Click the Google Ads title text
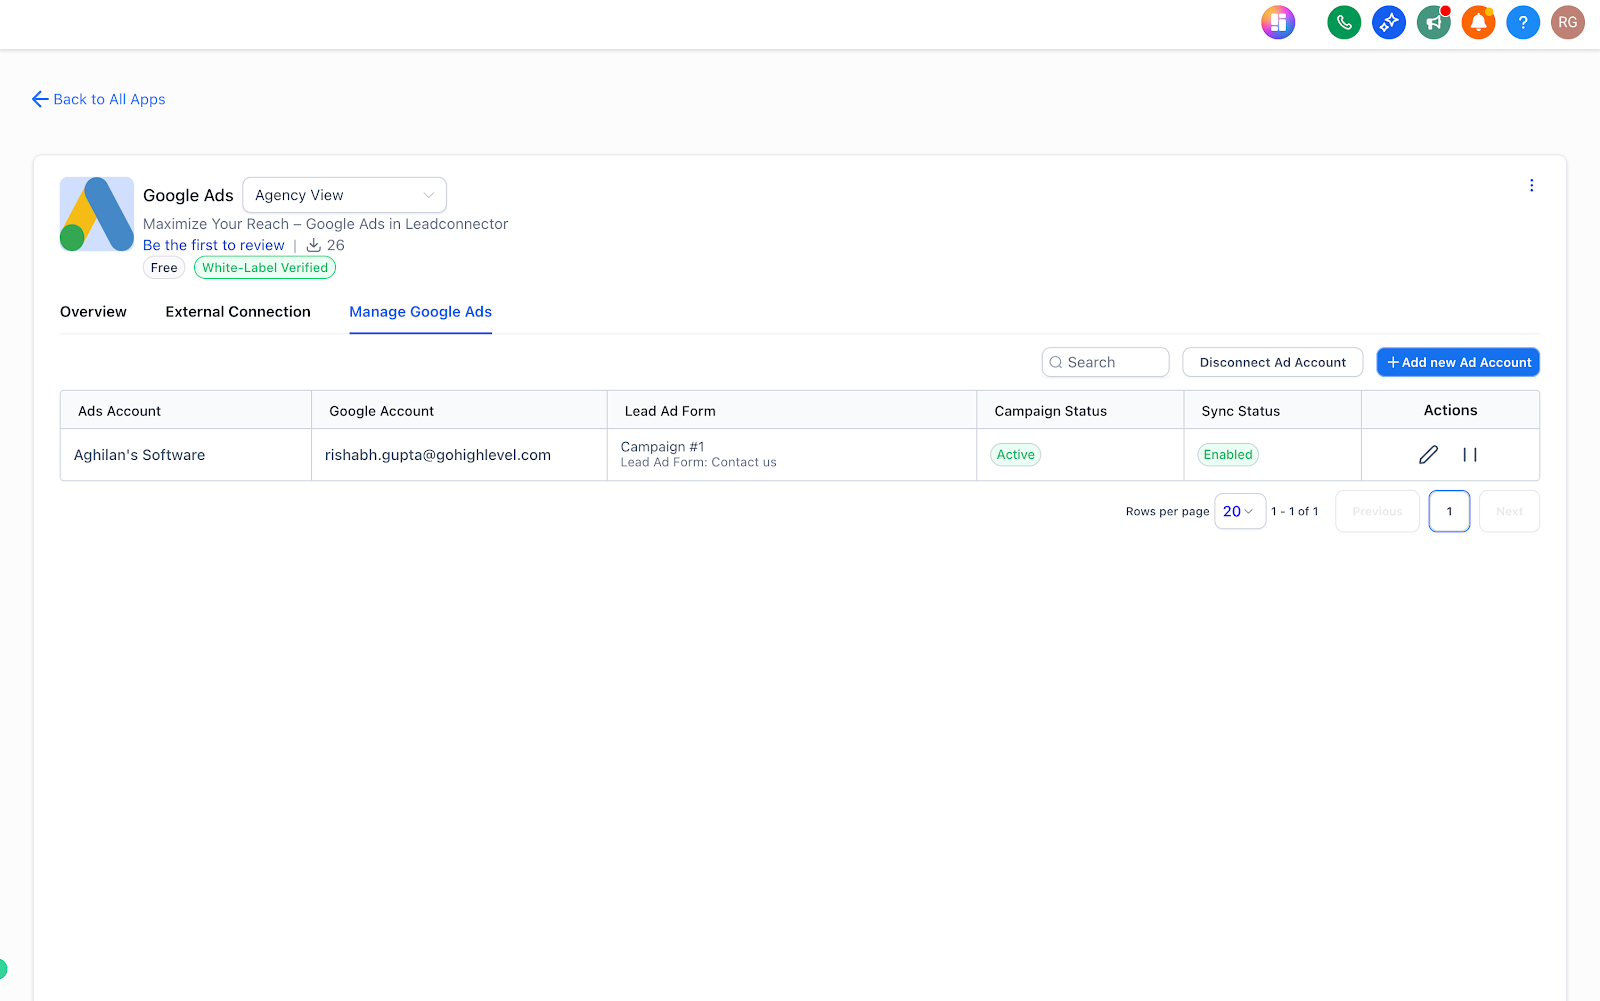The height and width of the screenshot is (1001, 1600). [188, 196]
